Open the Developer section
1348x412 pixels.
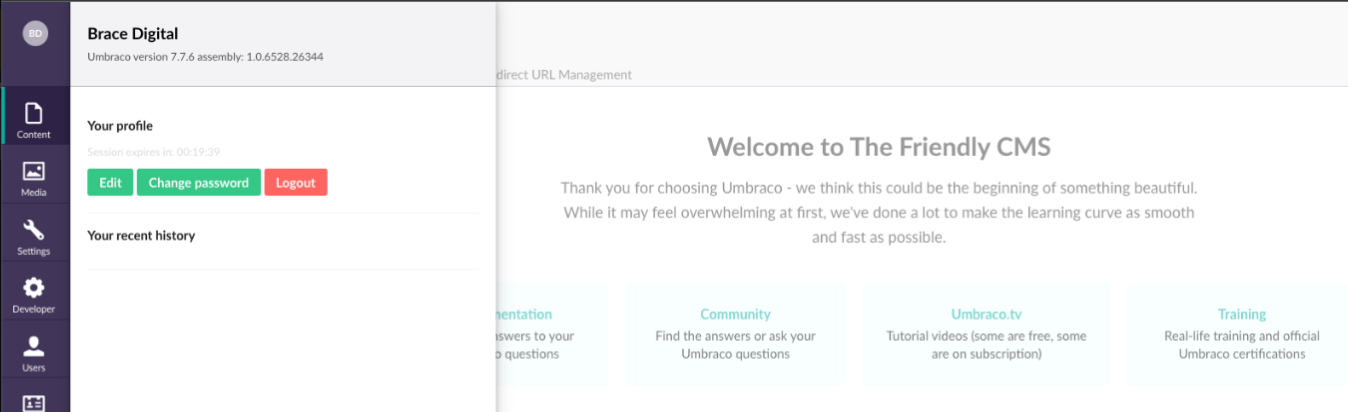(34, 293)
